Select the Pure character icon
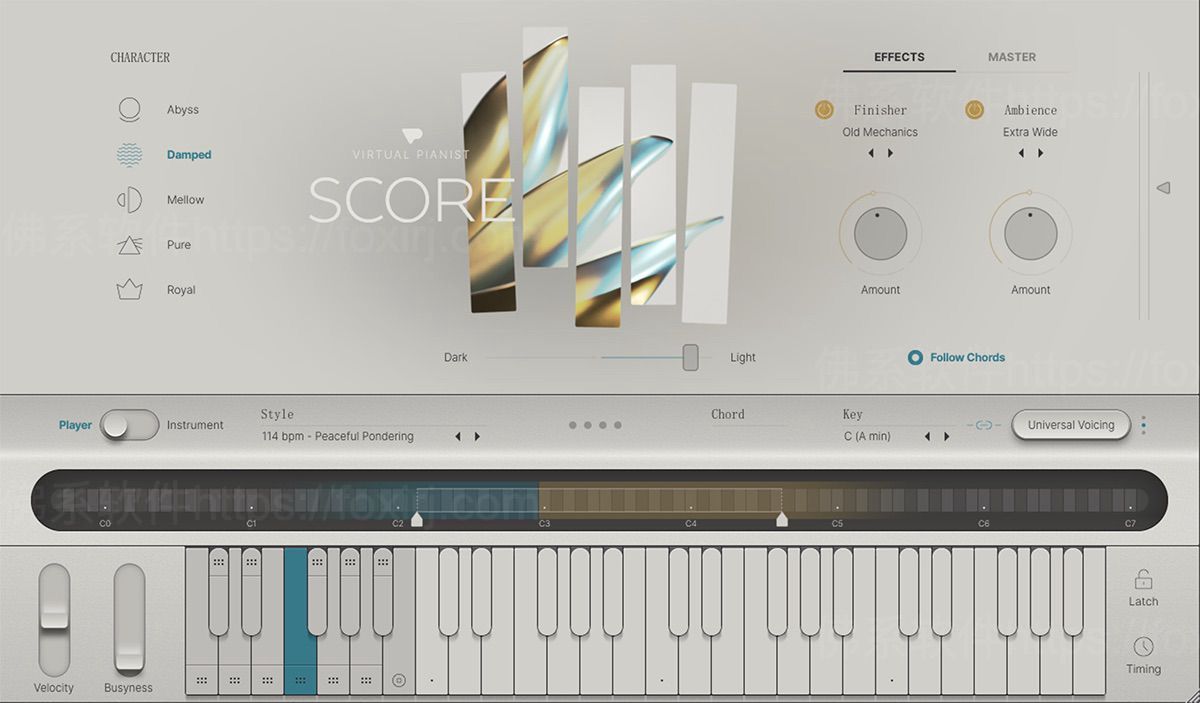1200x703 pixels. (130, 245)
